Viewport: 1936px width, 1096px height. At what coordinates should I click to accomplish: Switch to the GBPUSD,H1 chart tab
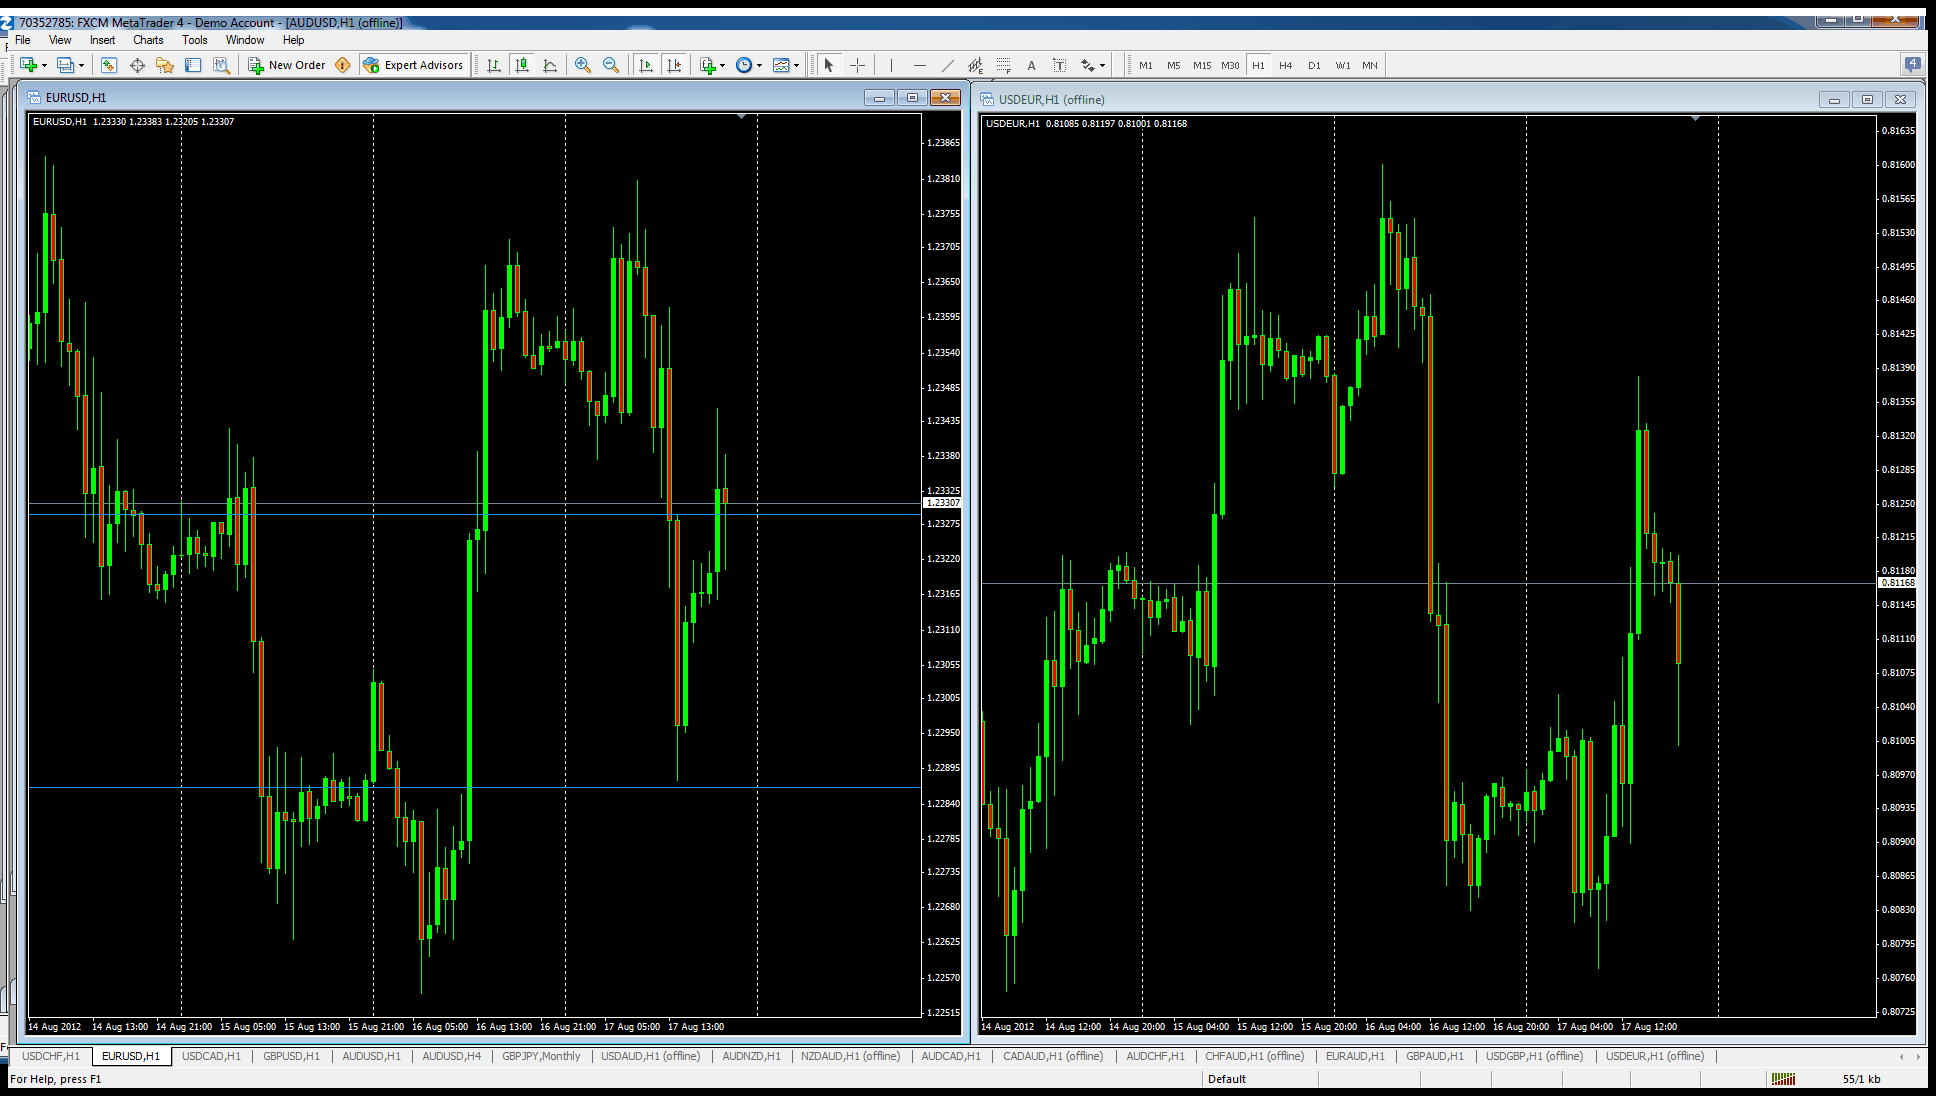(291, 1056)
